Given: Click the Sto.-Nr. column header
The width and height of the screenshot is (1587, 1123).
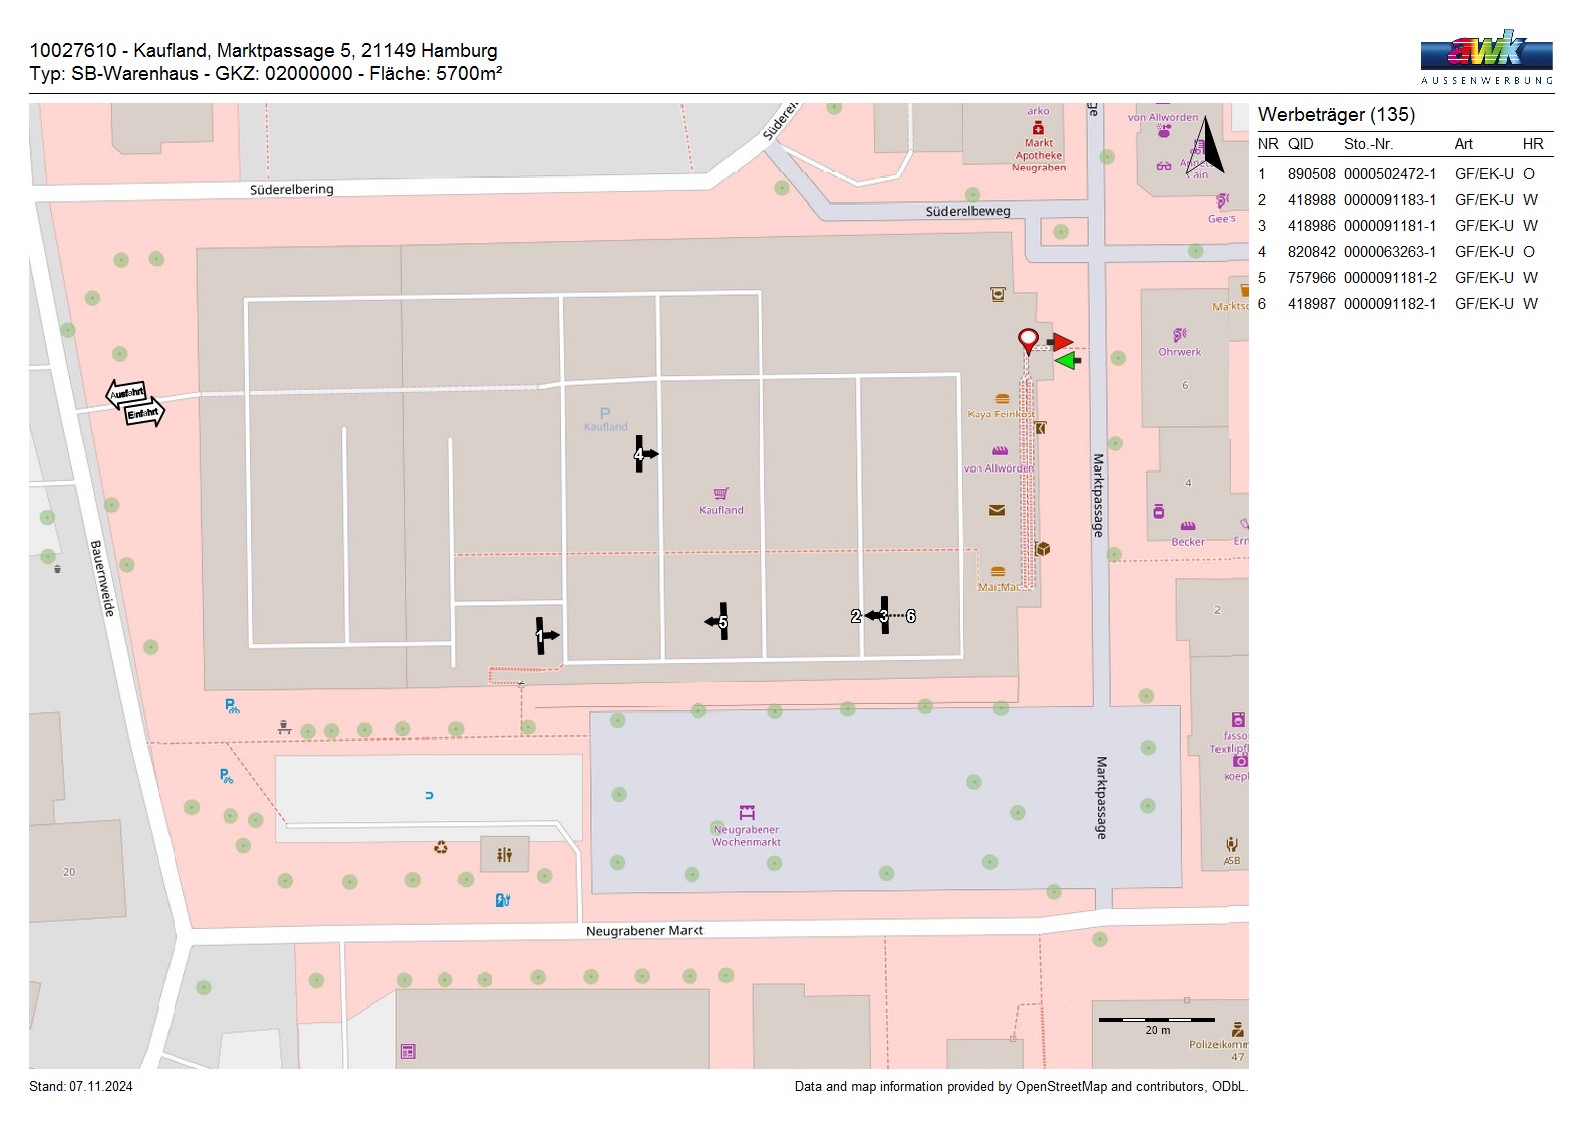Looking at the screenshot, I should tap(1368, 144).
